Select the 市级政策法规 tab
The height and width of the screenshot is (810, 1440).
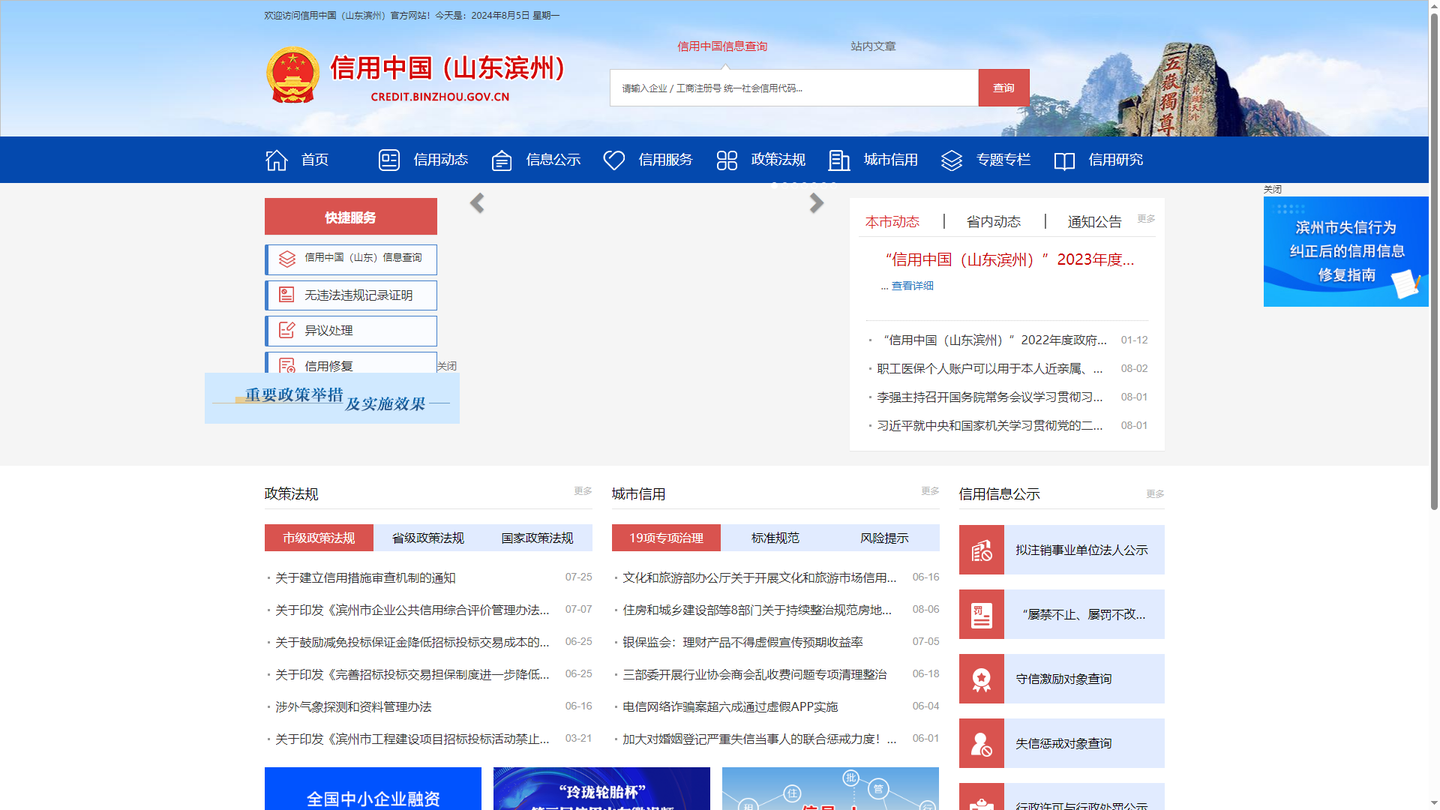[319, 538]
